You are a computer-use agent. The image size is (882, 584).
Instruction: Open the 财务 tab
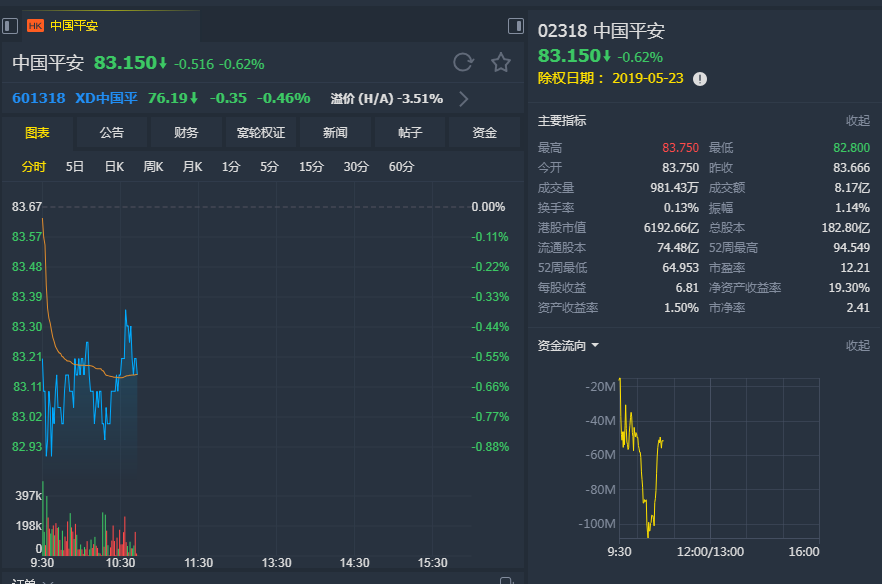coord(186,133)
